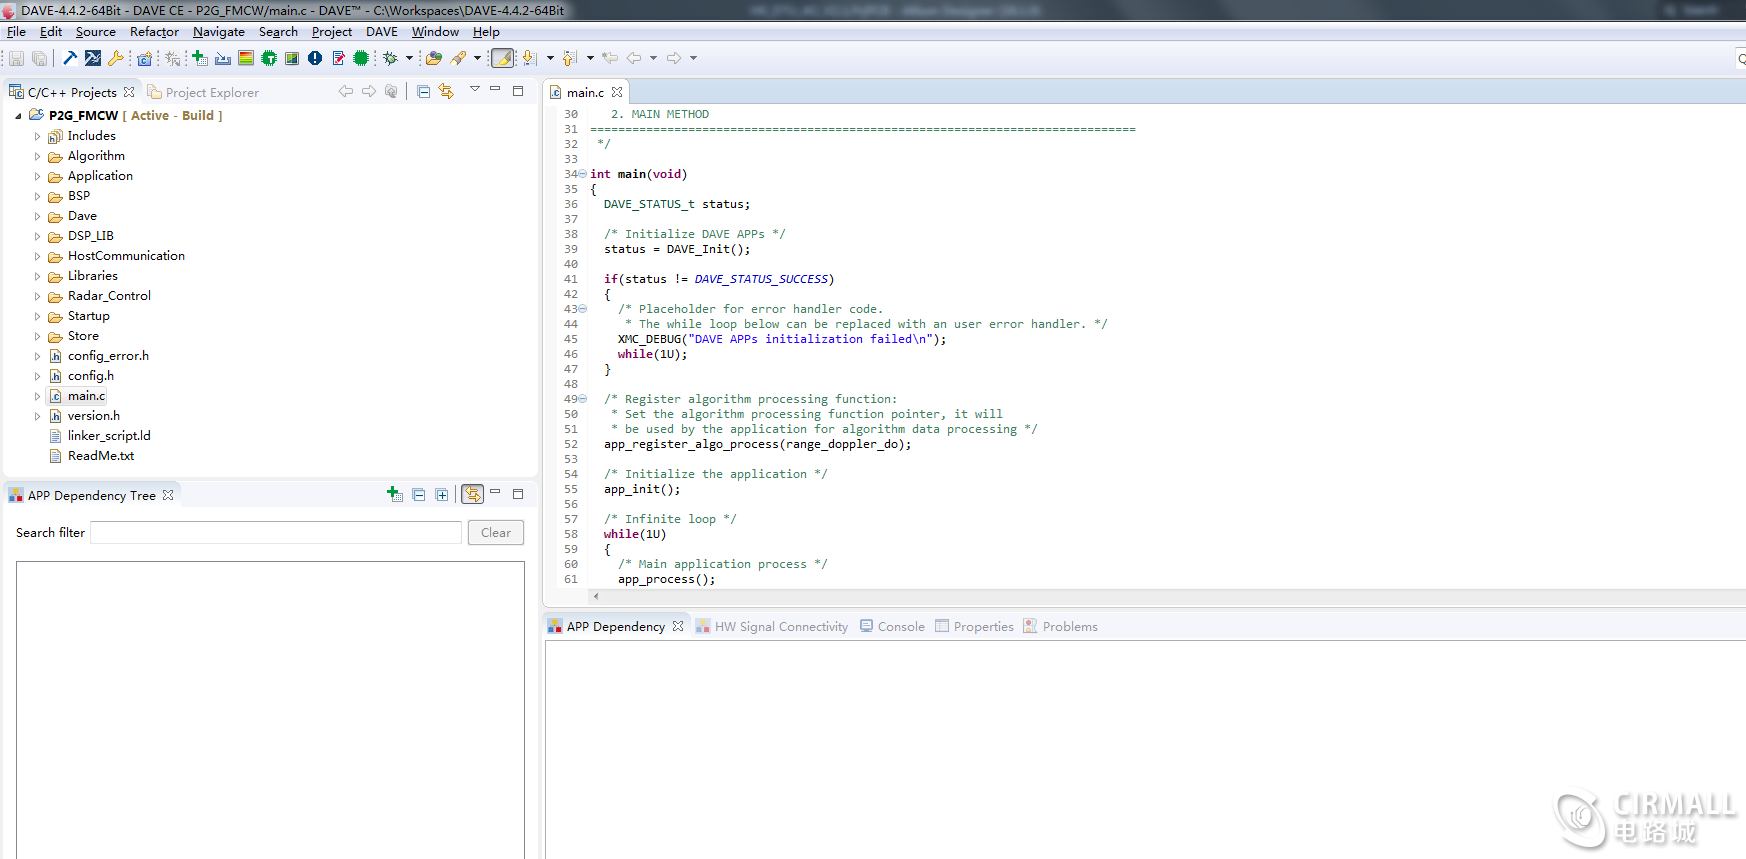Click the editor horizontal scrollbar left arrow
Viewport: 1746px width, 859px height.
(x=596, y=596)
